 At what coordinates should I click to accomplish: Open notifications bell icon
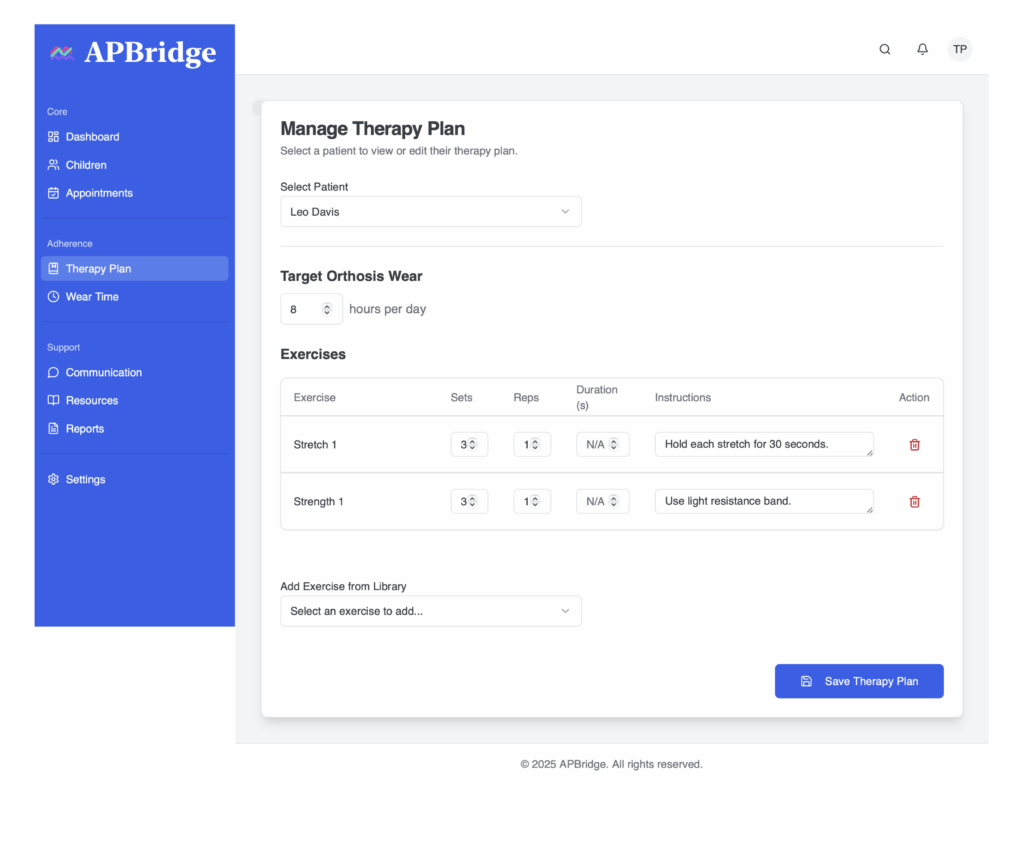point(922,49)
